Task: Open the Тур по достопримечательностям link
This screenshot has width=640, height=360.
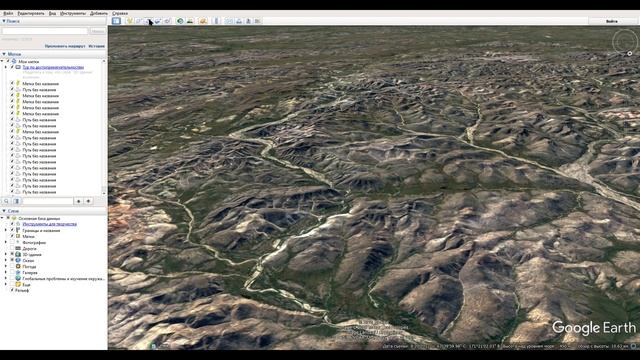Action: 53,67
